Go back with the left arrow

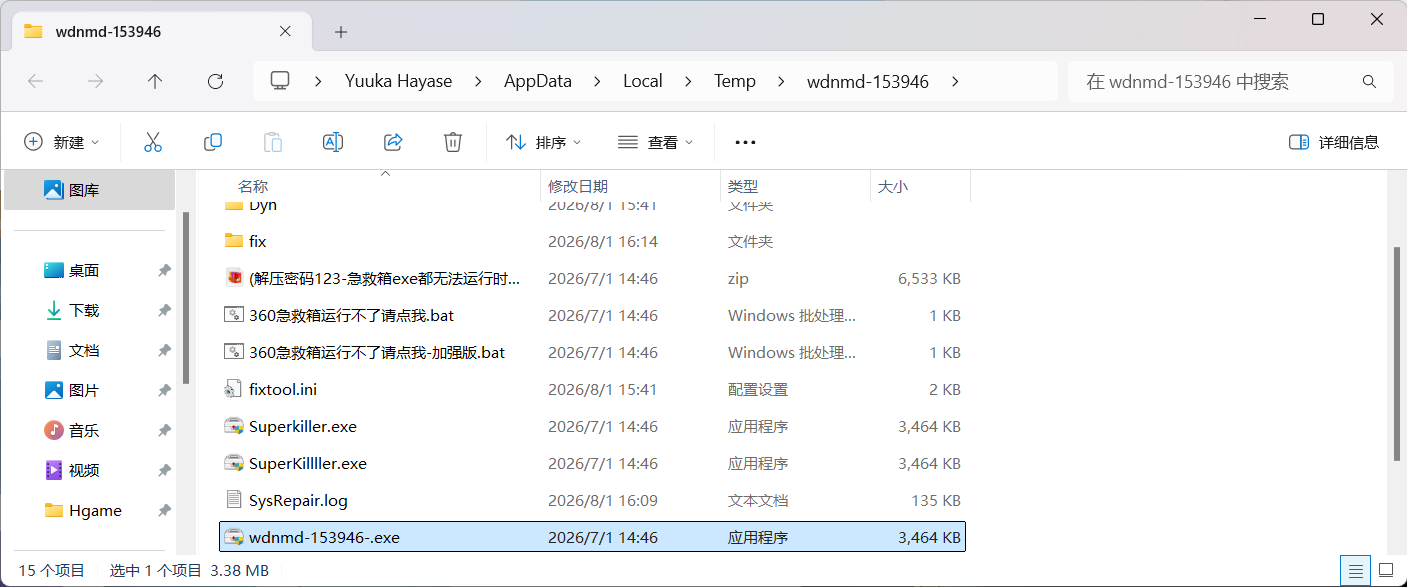click(36, 81)
